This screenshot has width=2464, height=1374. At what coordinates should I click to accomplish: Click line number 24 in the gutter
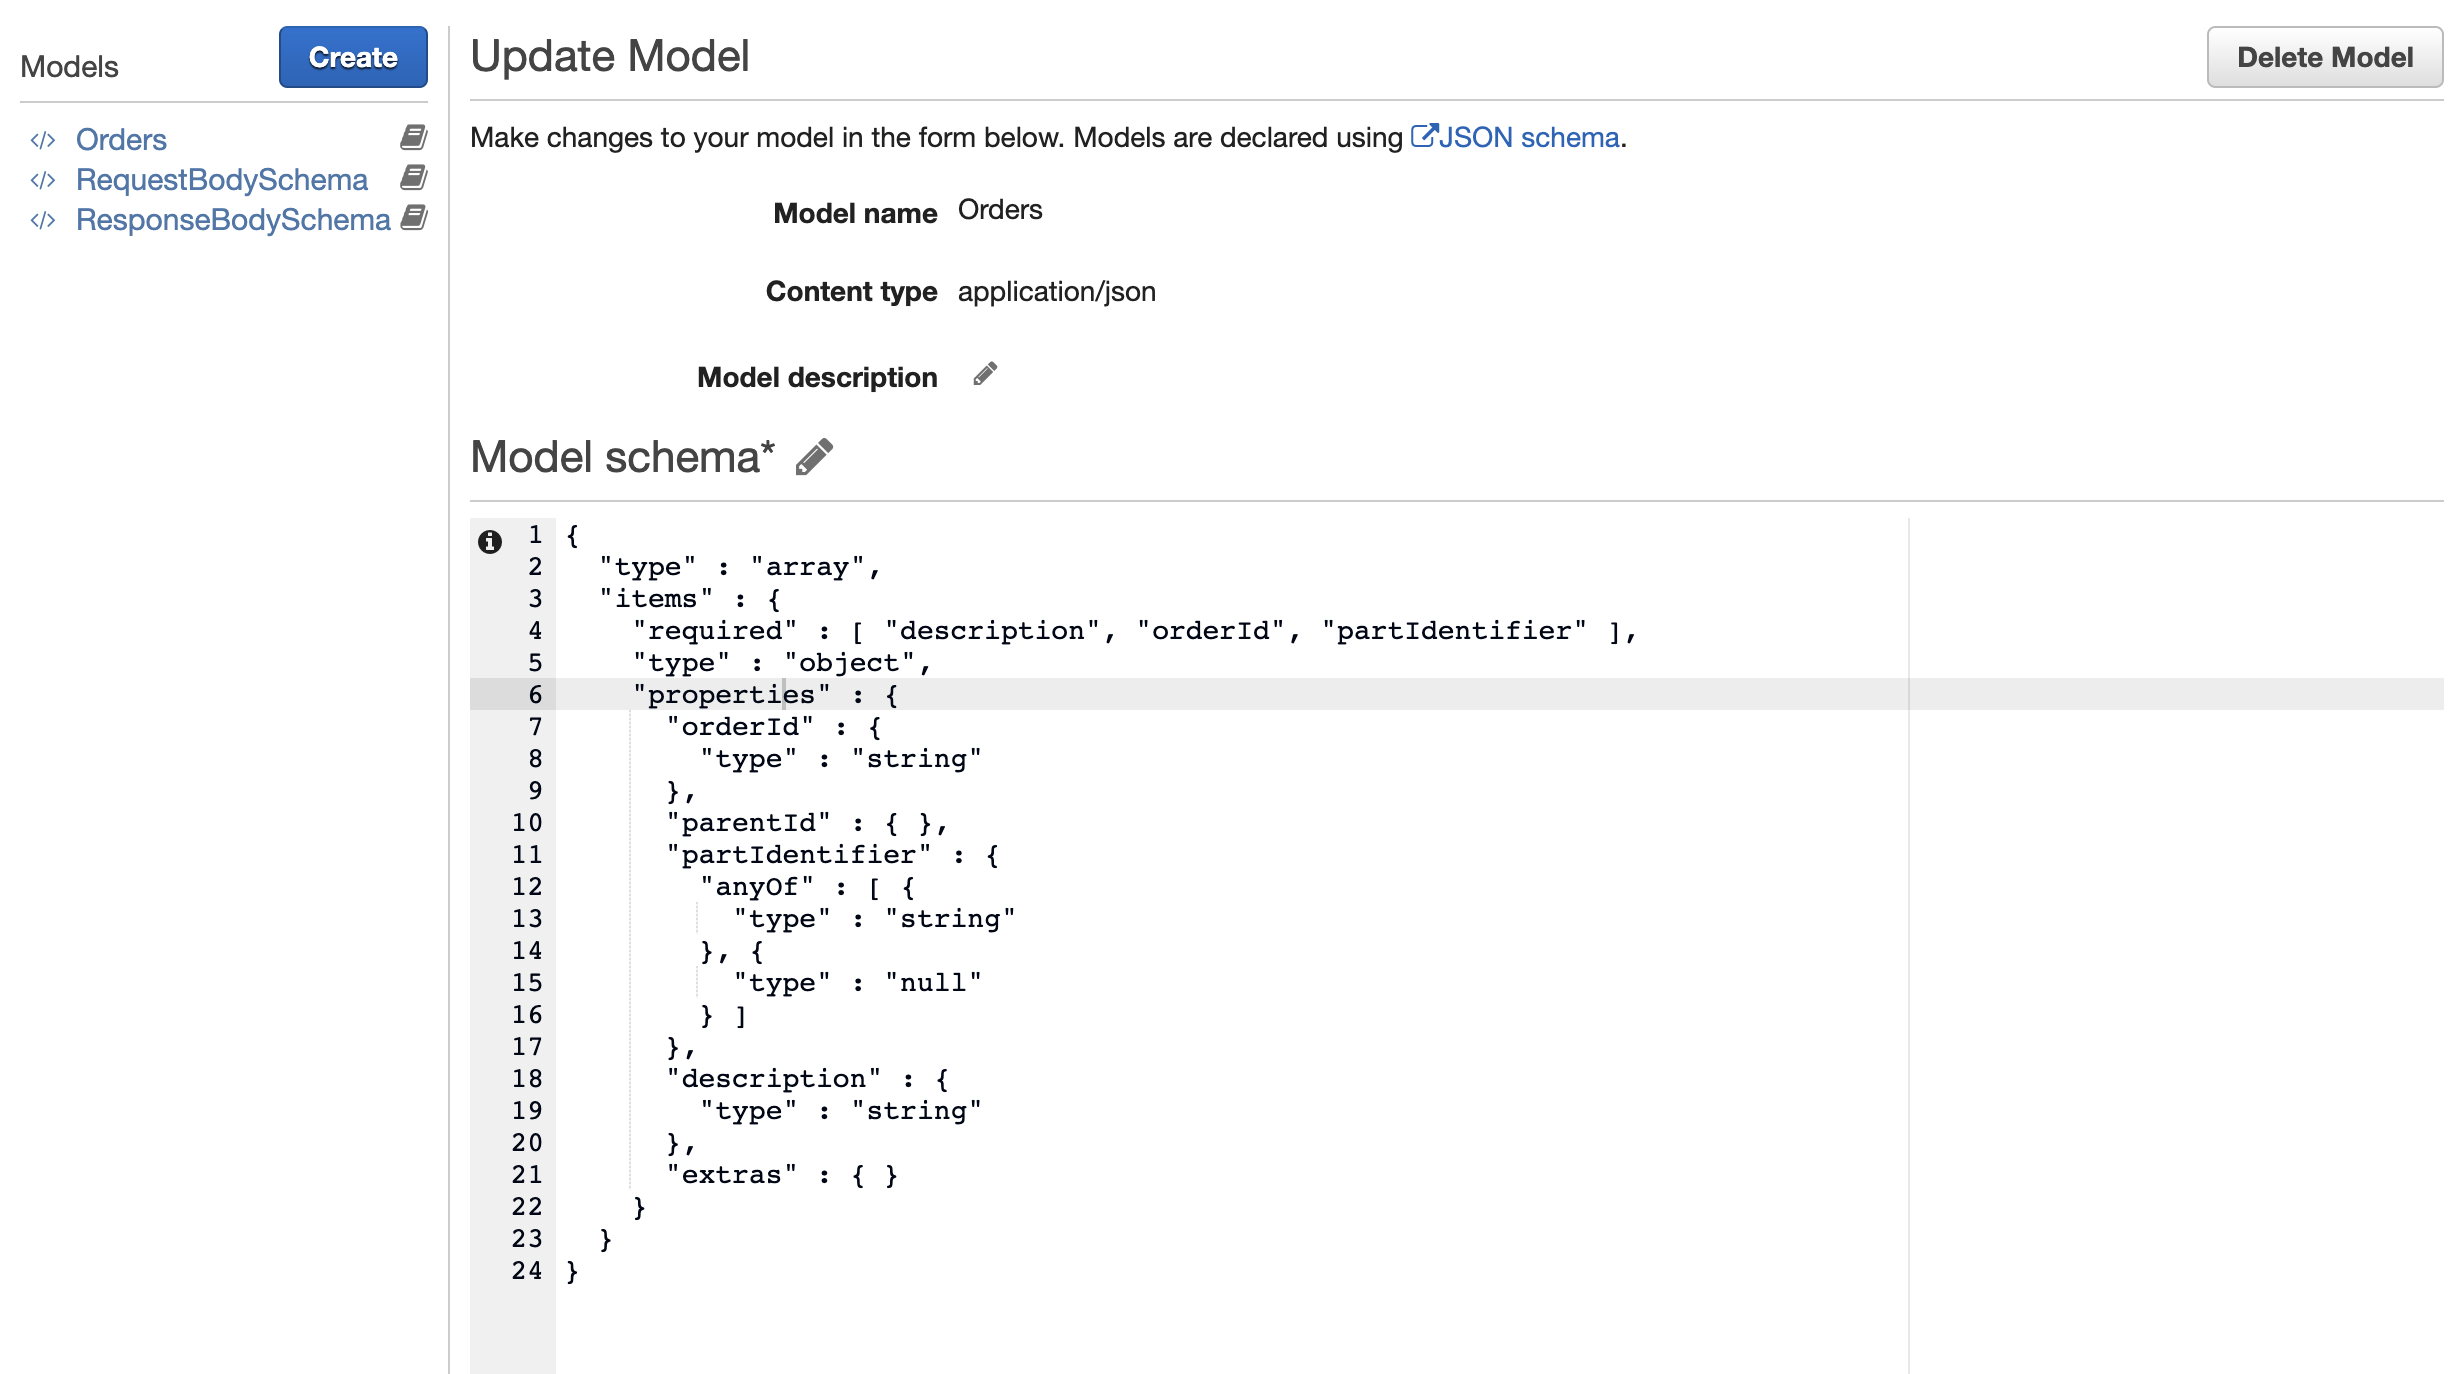coord(527,1270)
